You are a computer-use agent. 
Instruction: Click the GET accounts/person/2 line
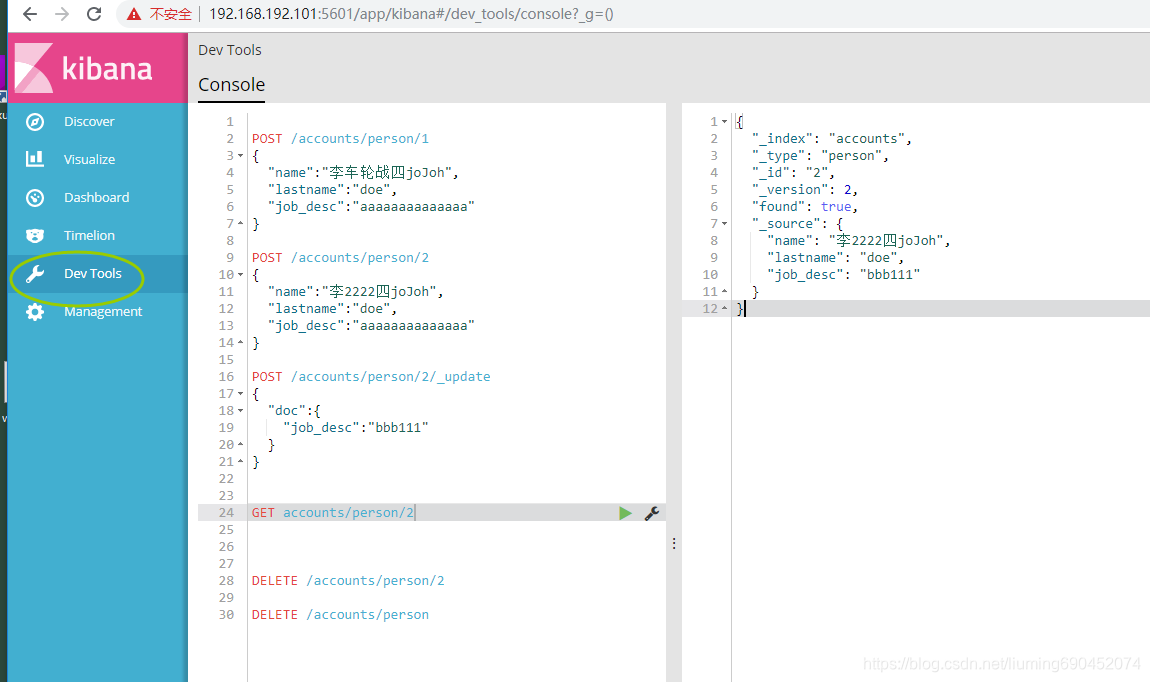[333, 513]
